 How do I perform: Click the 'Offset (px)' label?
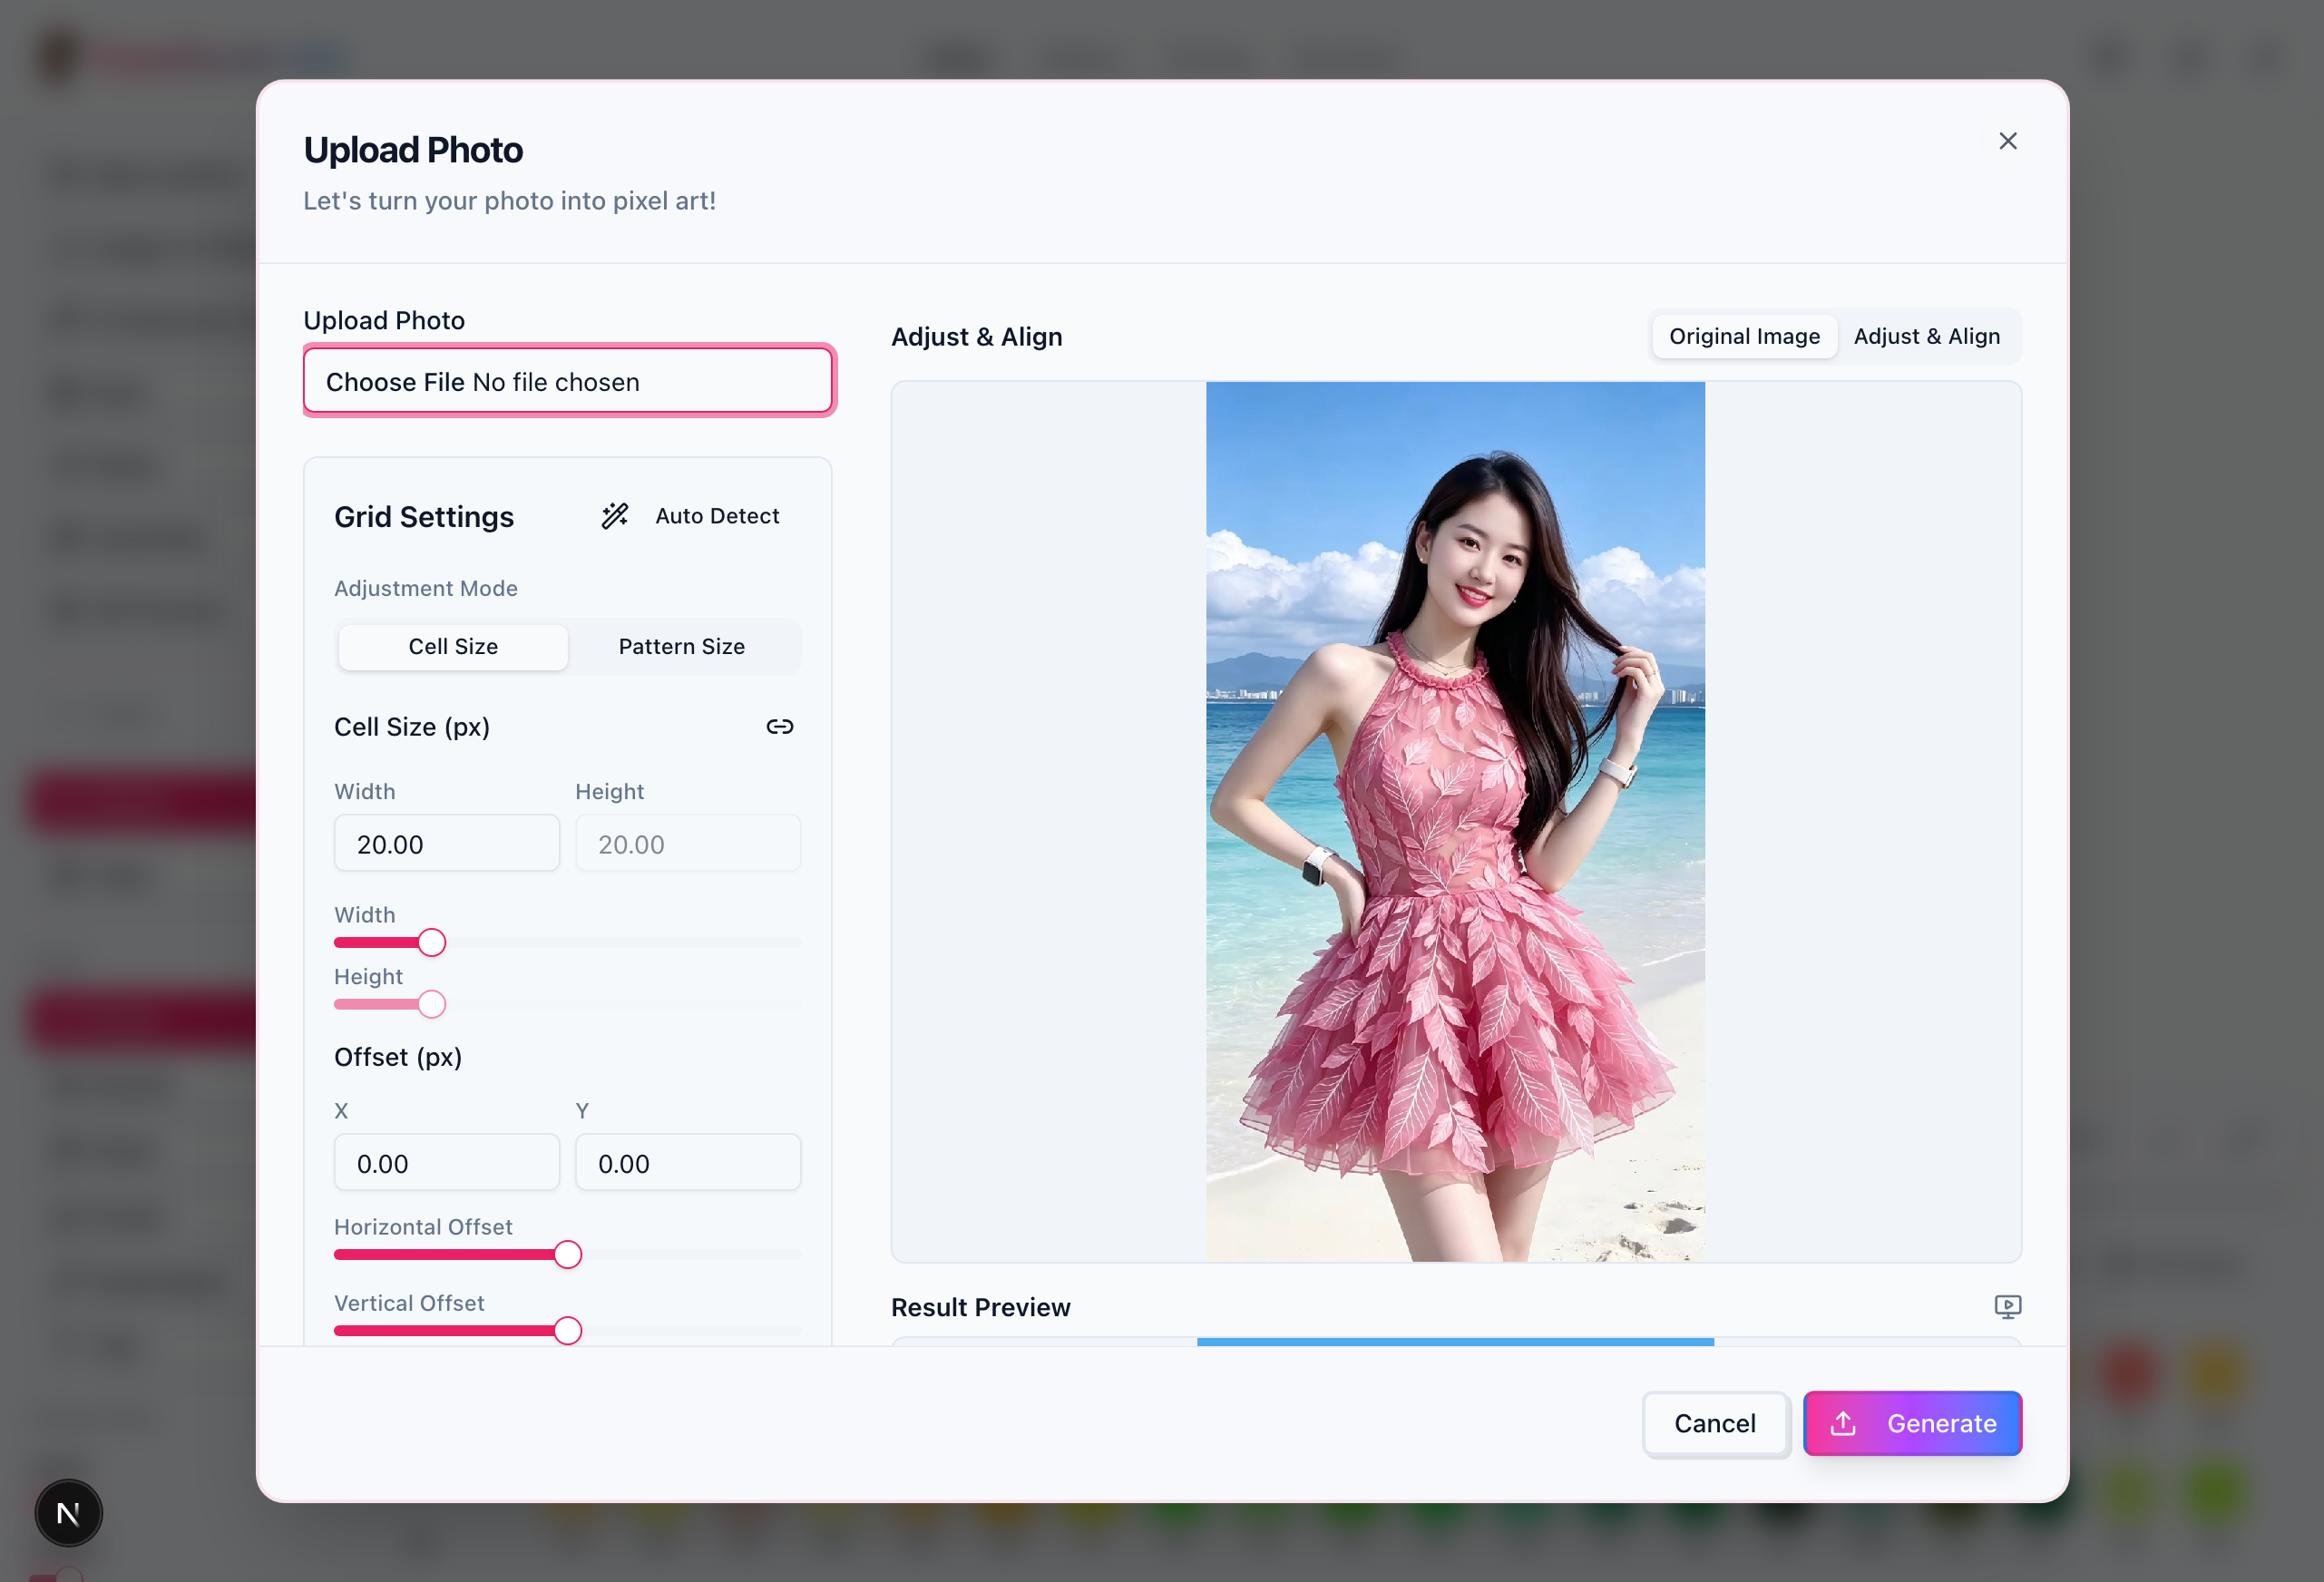398,1057
